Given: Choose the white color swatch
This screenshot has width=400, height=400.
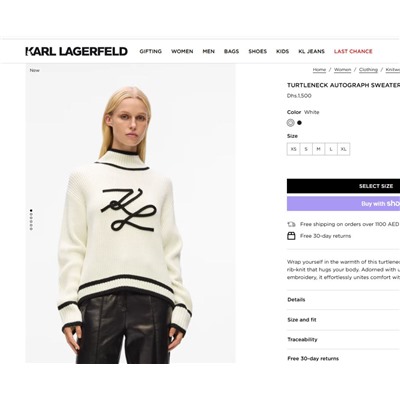Looking at the screenshot, I should pos(291,123).
